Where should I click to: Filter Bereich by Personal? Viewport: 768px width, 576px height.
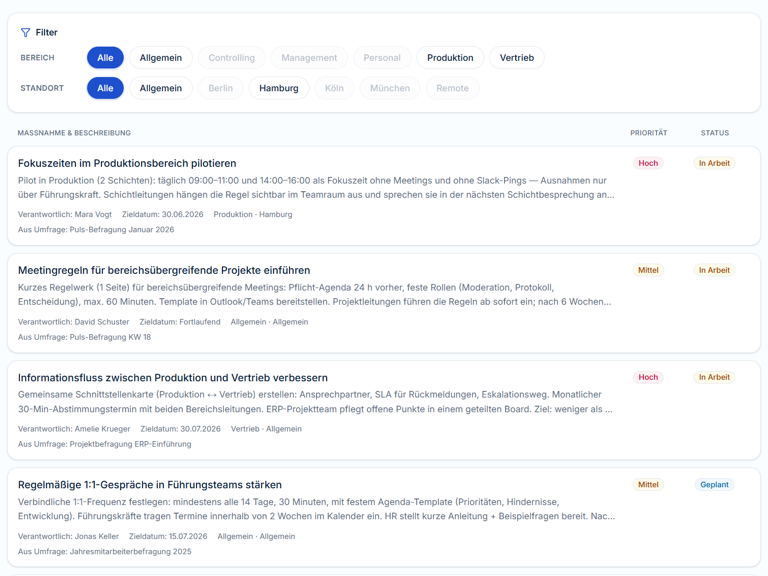click(382, 58)
